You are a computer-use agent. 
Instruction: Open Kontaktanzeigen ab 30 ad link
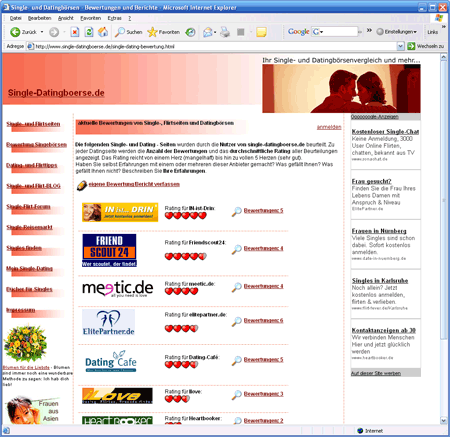(384, 330)
